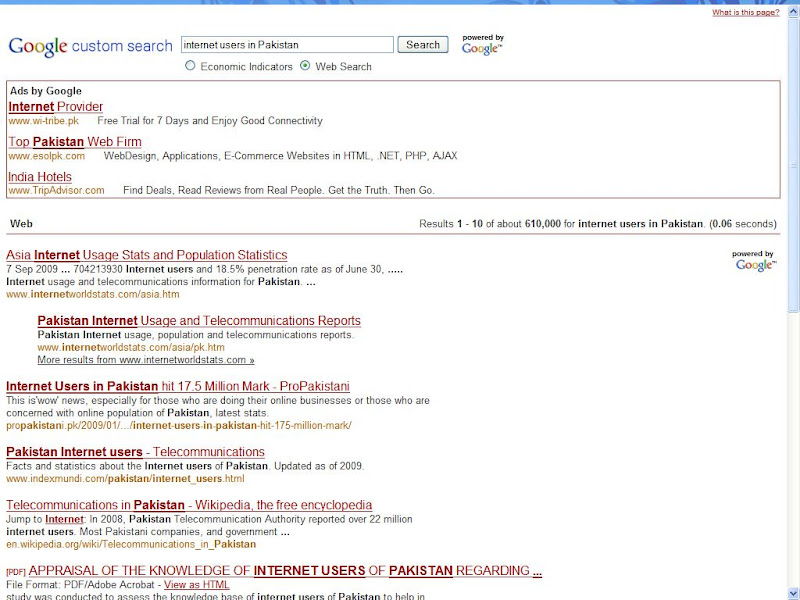Open the PDF Appraisal of the Knowledge result
Screen dimensions: 800x600
[x=285, y=571]
